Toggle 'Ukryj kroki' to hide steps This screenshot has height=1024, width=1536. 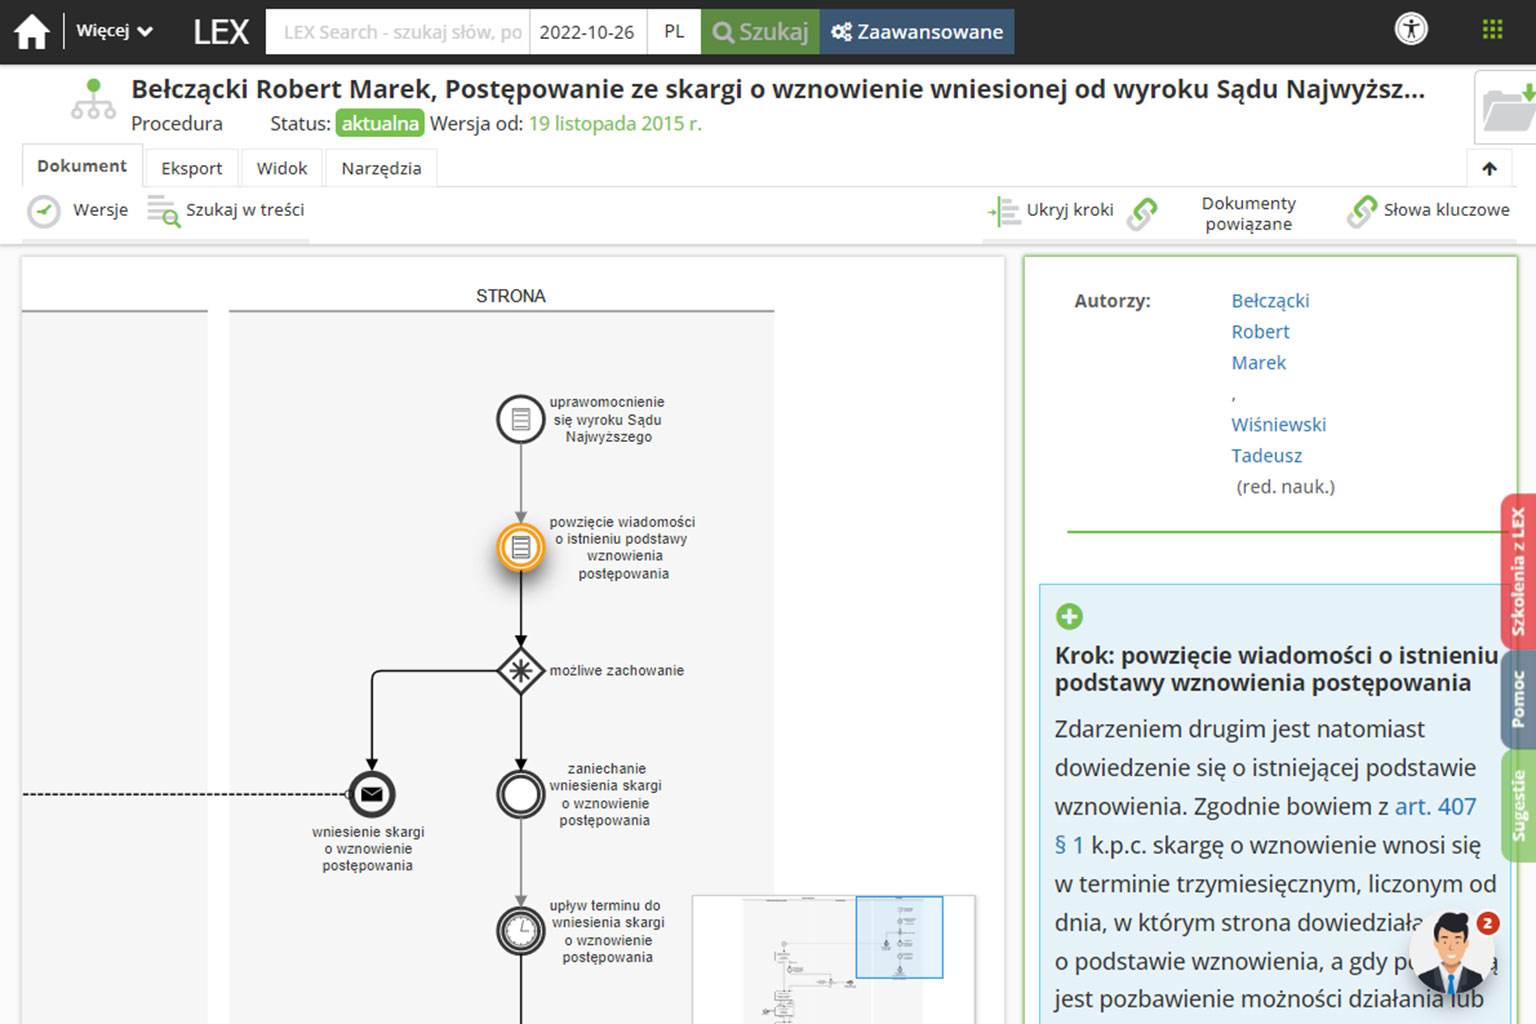[1051, 210]
